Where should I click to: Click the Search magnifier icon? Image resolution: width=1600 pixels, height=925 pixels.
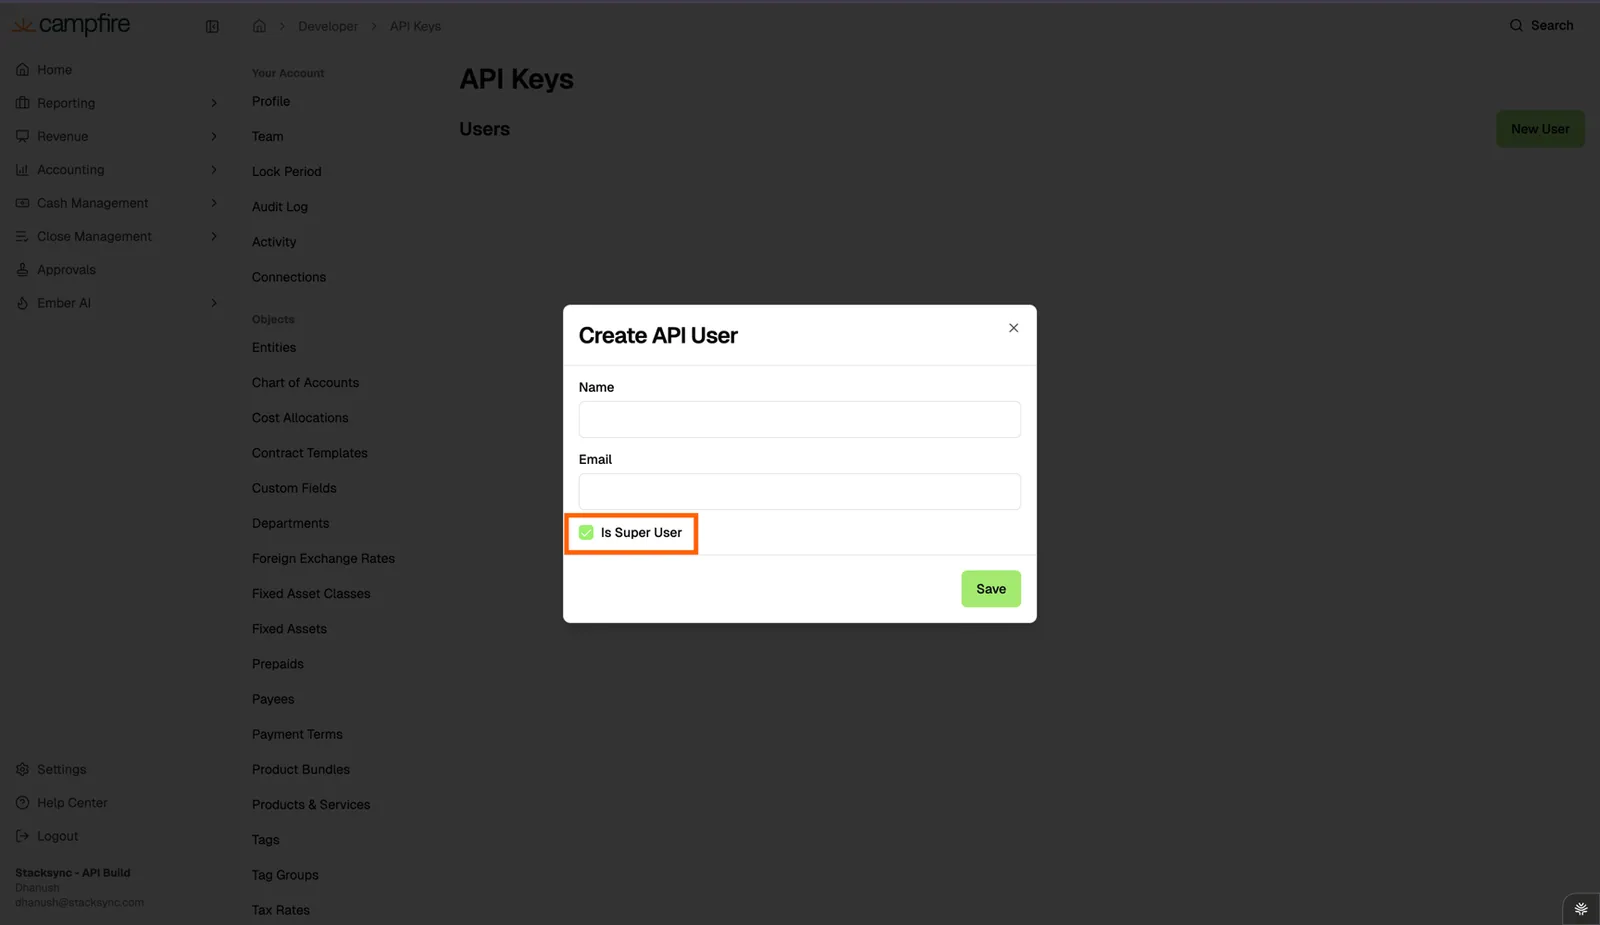(1516, 26)
